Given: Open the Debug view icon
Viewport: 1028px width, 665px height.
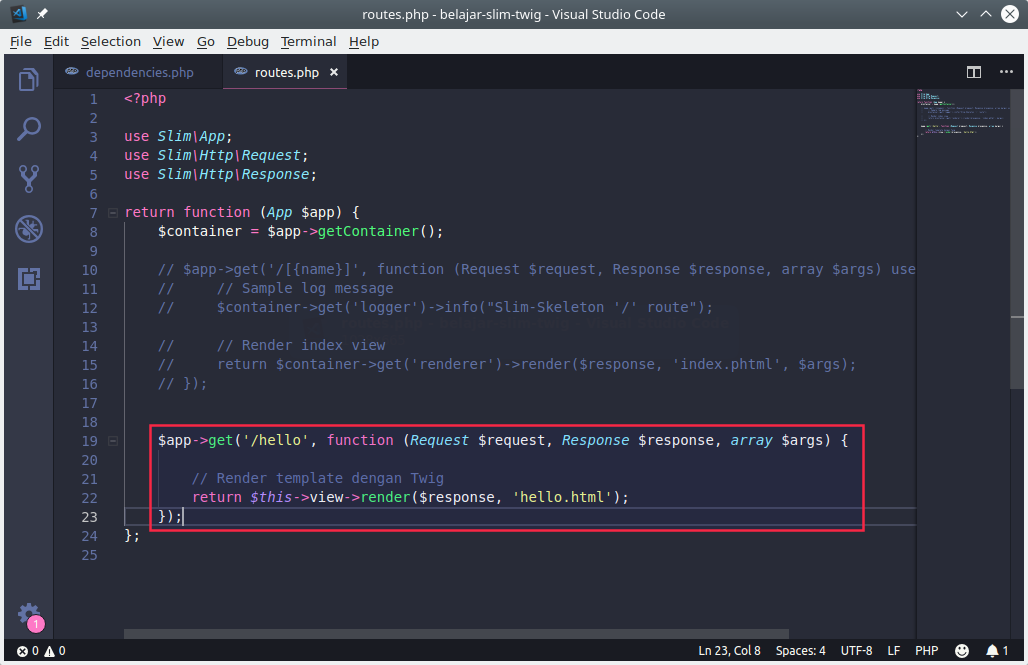Looking at the screenshot, I should click(x=29, y=229).
